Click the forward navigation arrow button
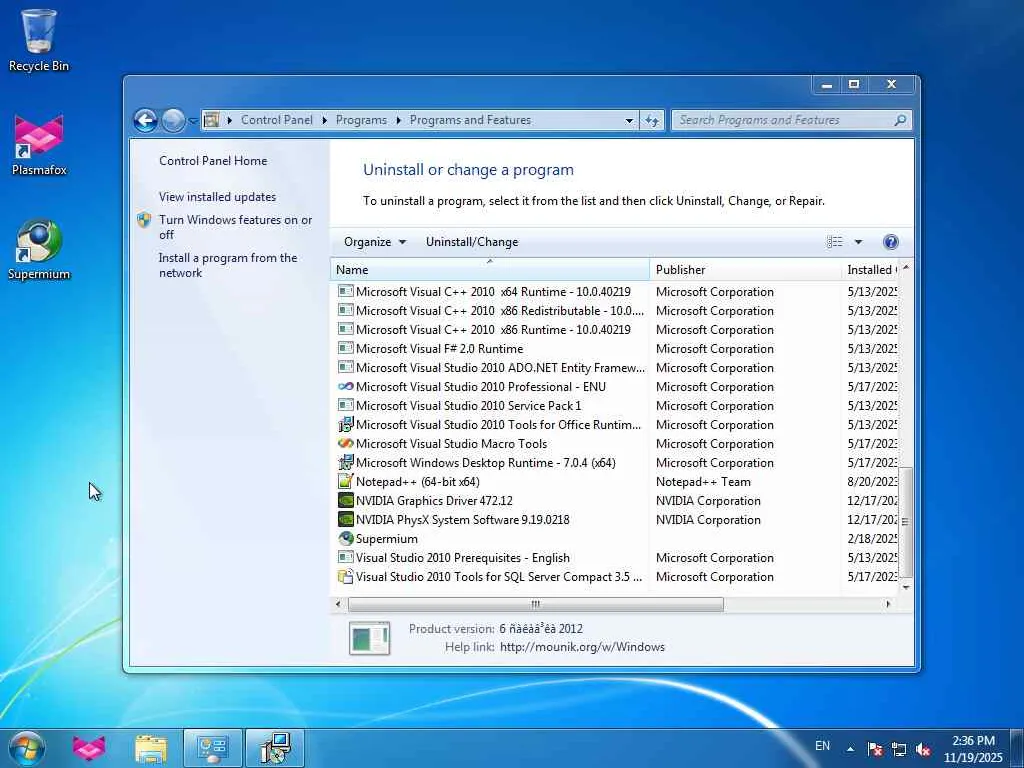The width and height of the screenshot is (1024, 768). click(173, 120)
